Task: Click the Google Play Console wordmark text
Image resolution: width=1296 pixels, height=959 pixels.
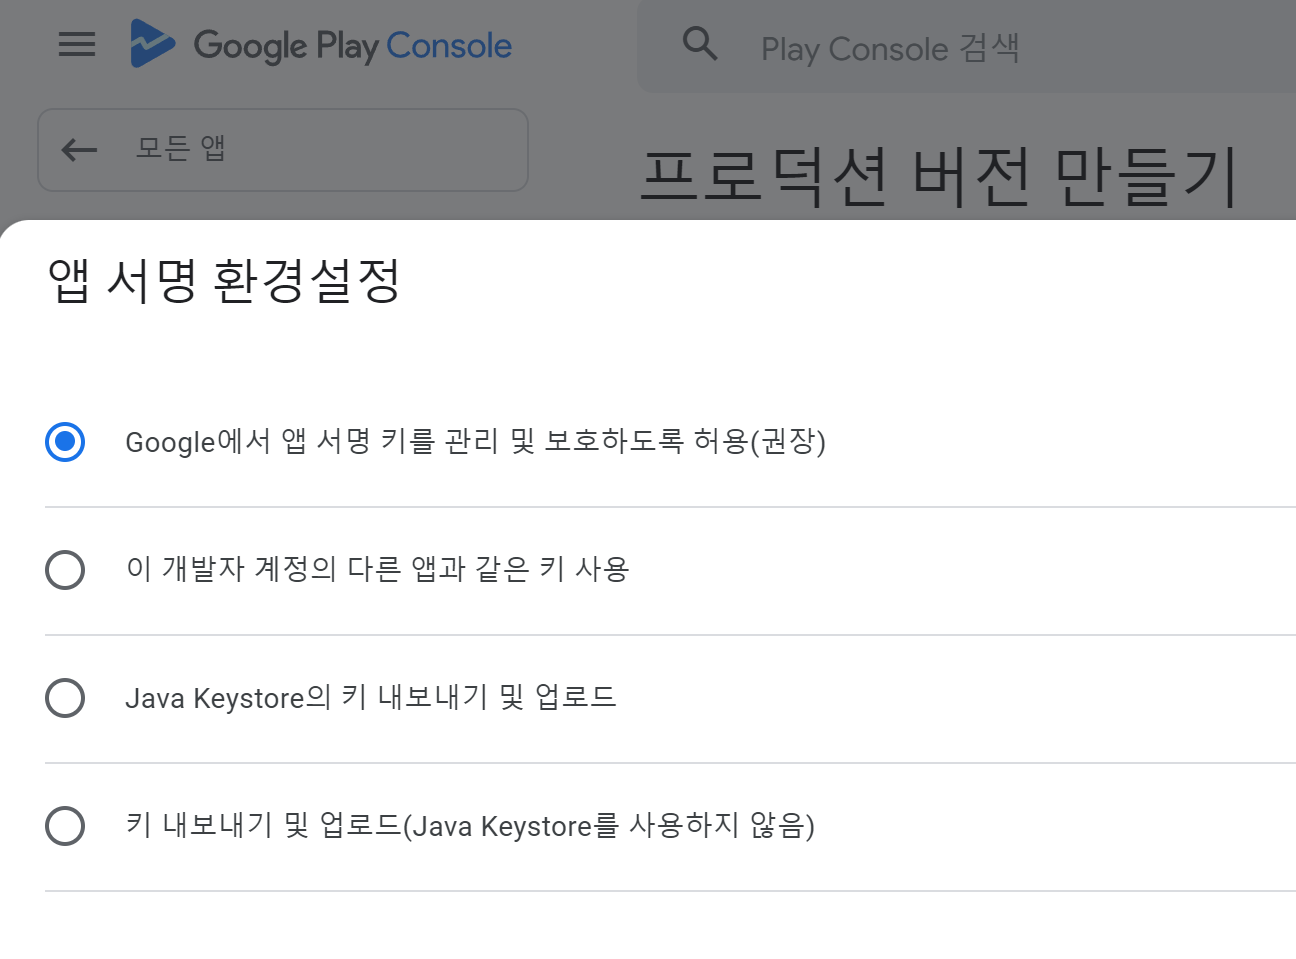Action: point(352,46)
